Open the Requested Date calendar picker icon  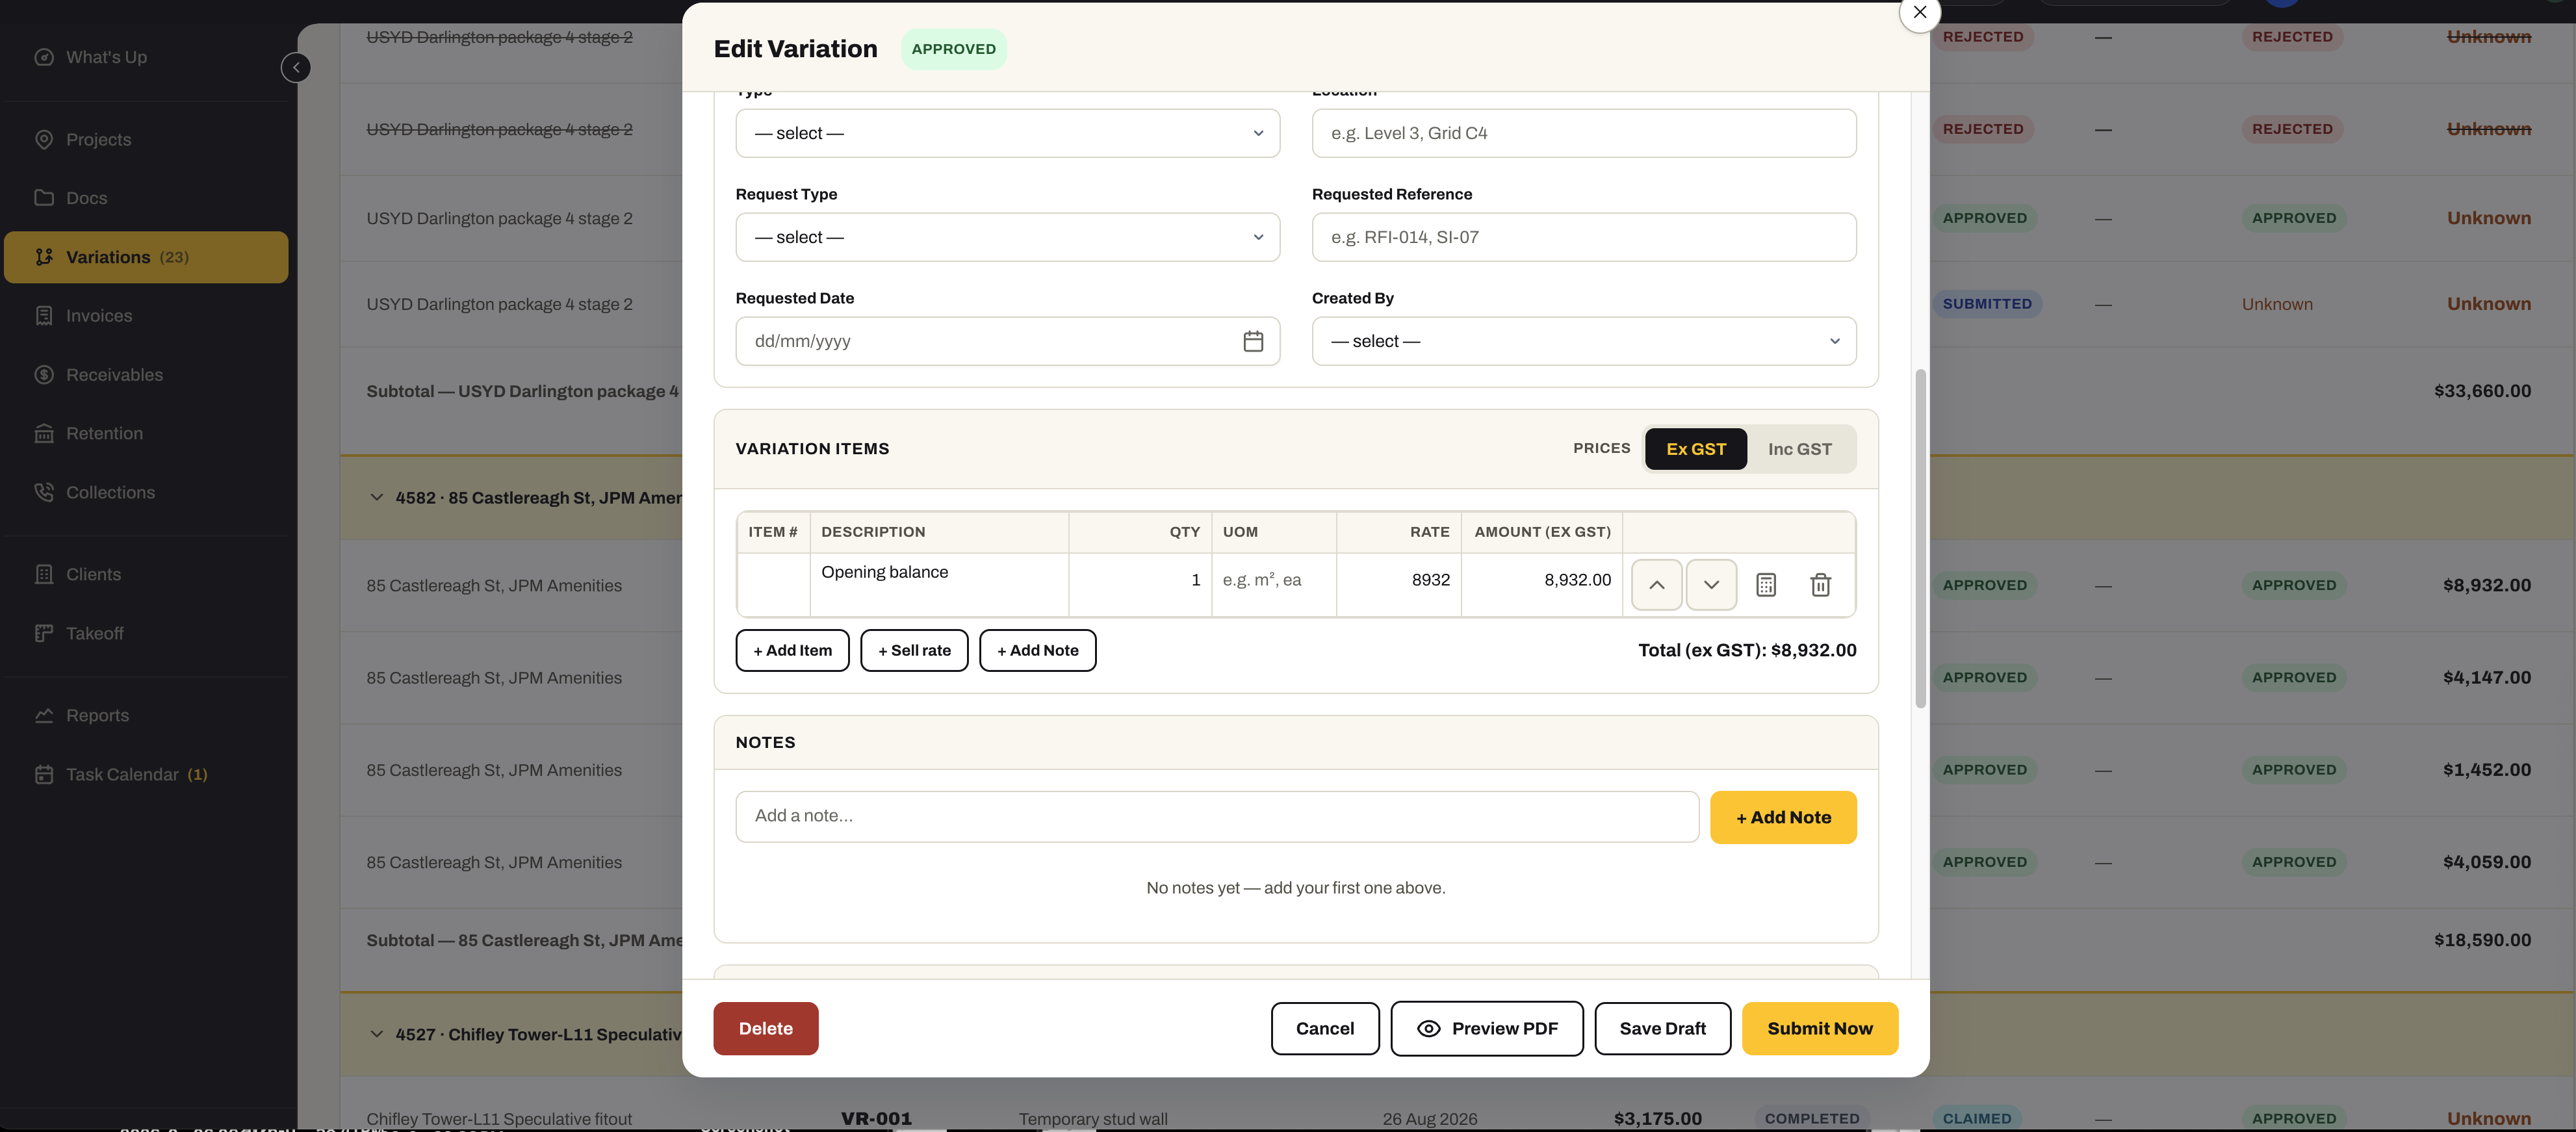1253,341
